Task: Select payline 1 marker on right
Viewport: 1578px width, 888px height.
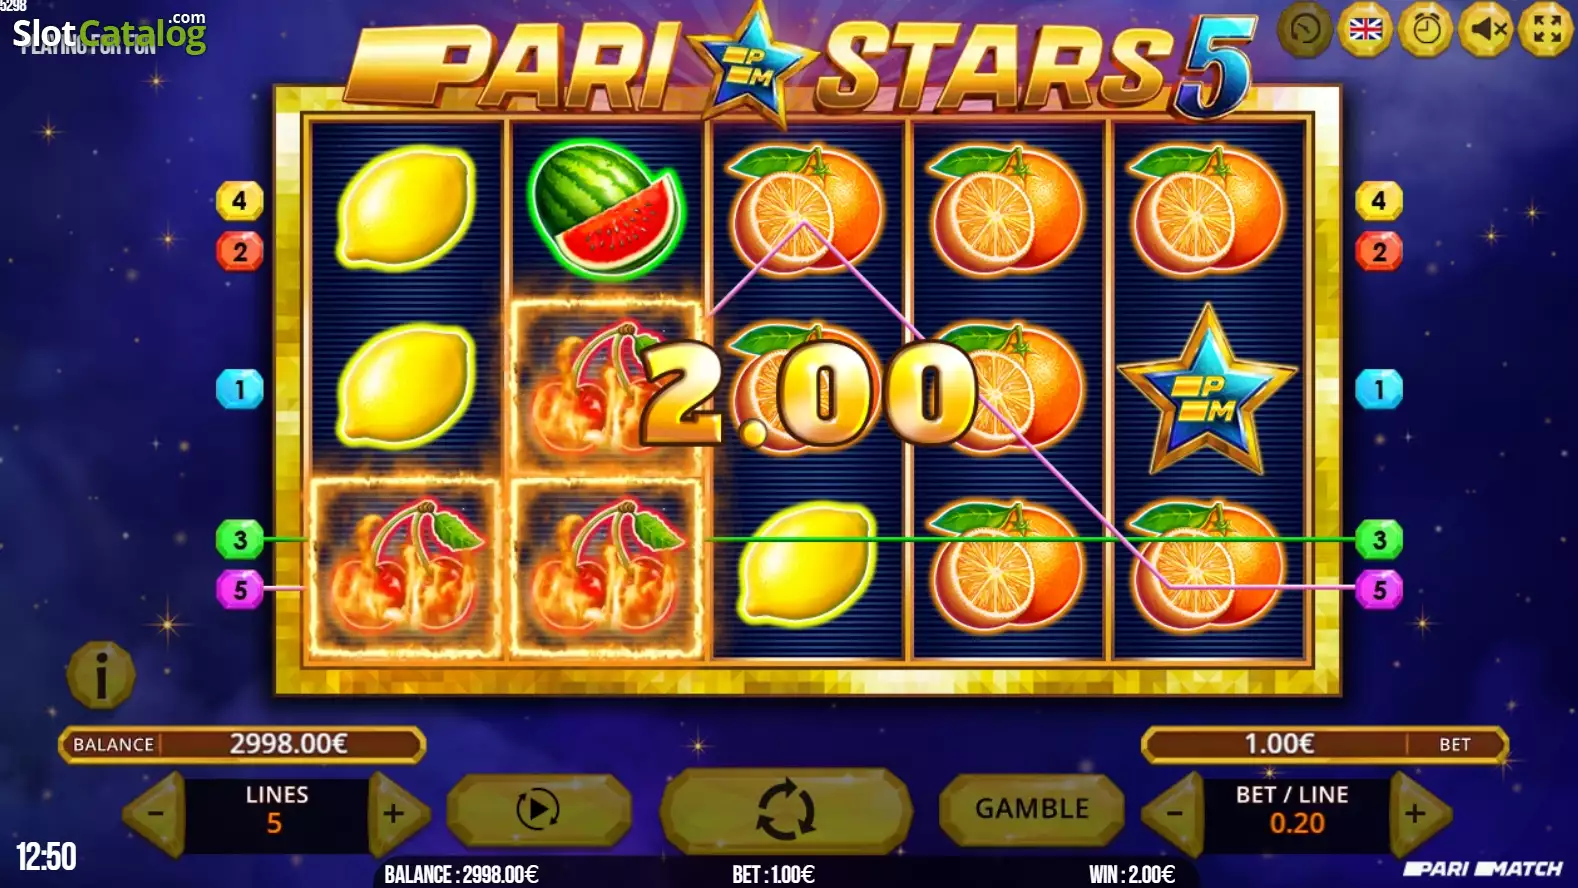Action: 1379,389
